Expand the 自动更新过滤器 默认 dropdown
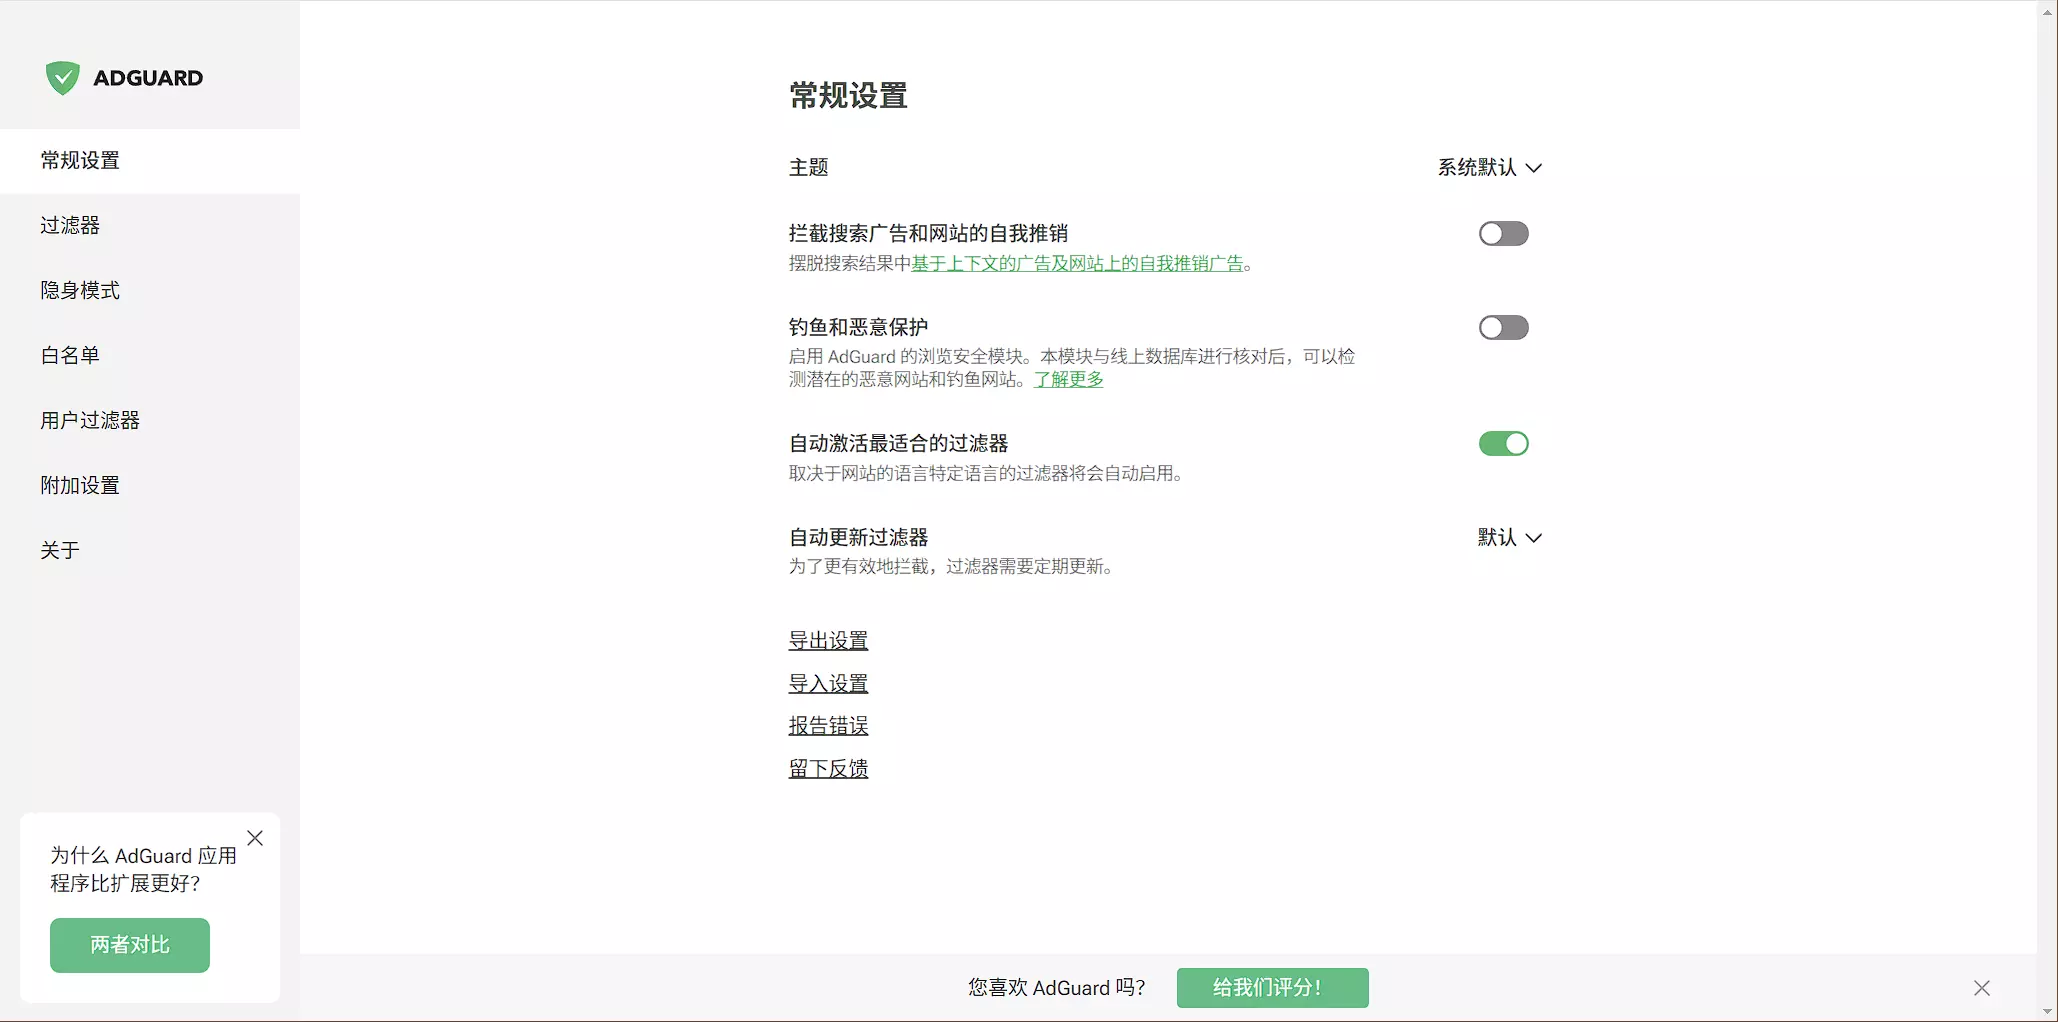Image resolution: width=2058 pixels, height=1022 pixels. [x=1509, y=538]
